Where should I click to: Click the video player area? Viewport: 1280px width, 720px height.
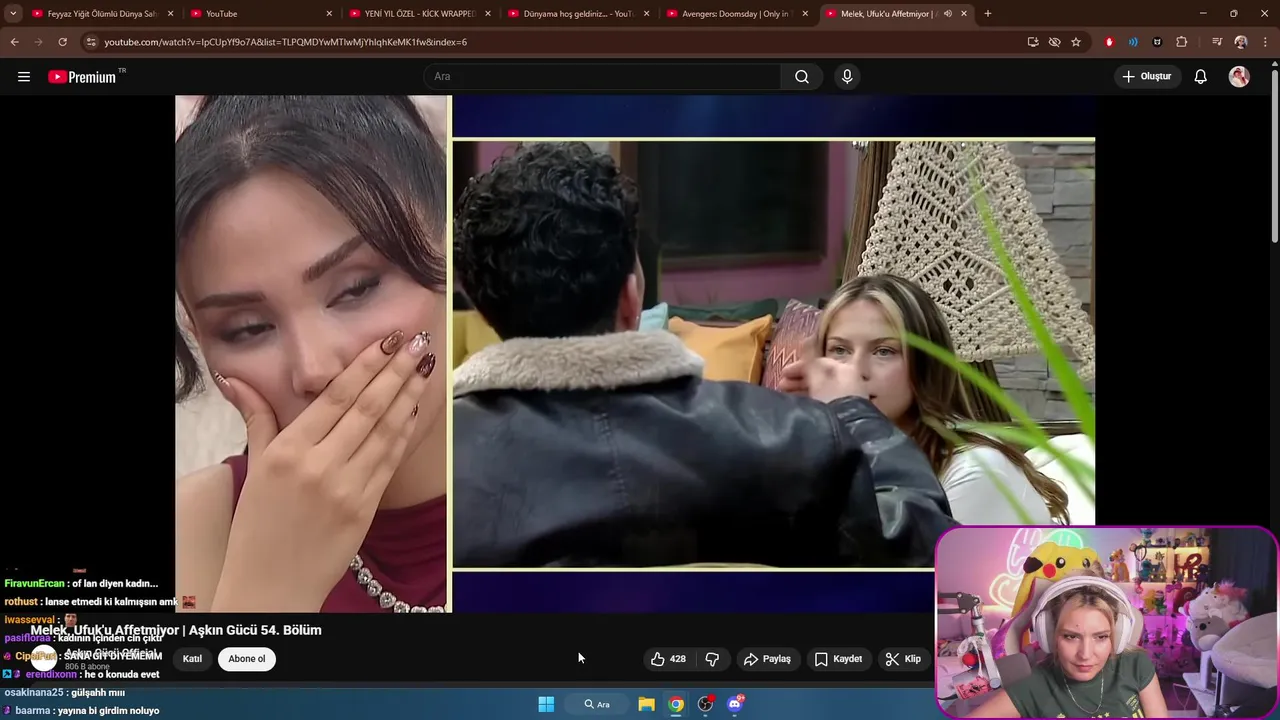point(635,353)
